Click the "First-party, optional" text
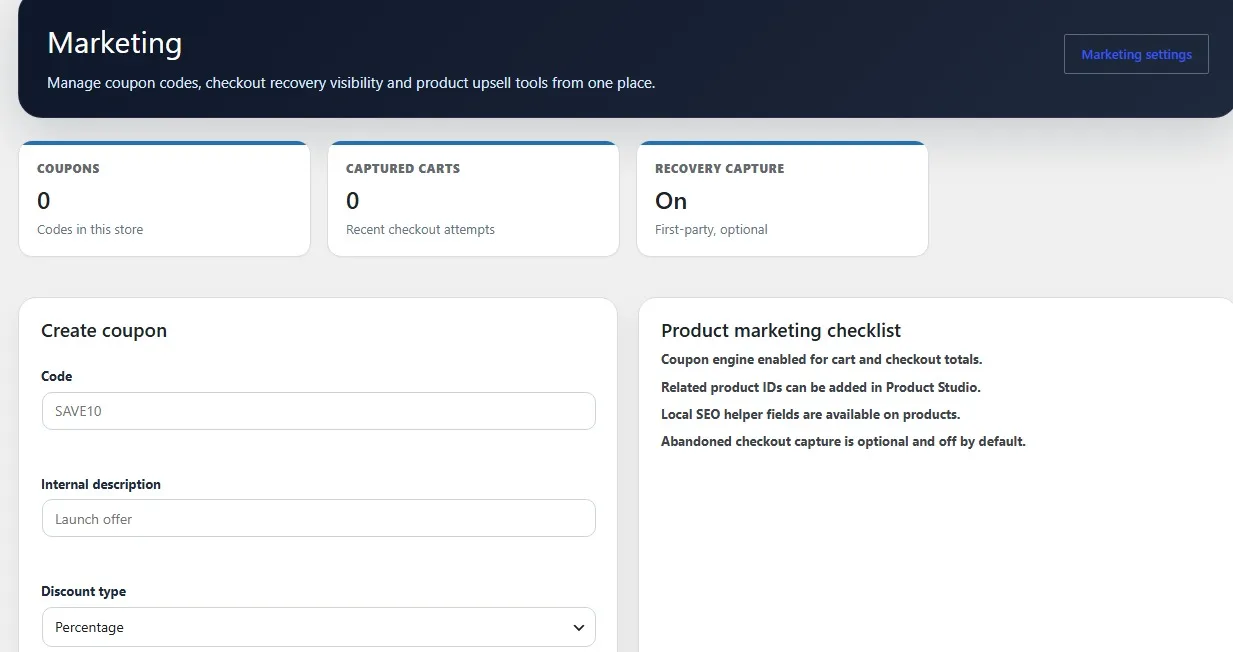The width and height of the screenshot is (1233, 652). click(x=711, y=230)
